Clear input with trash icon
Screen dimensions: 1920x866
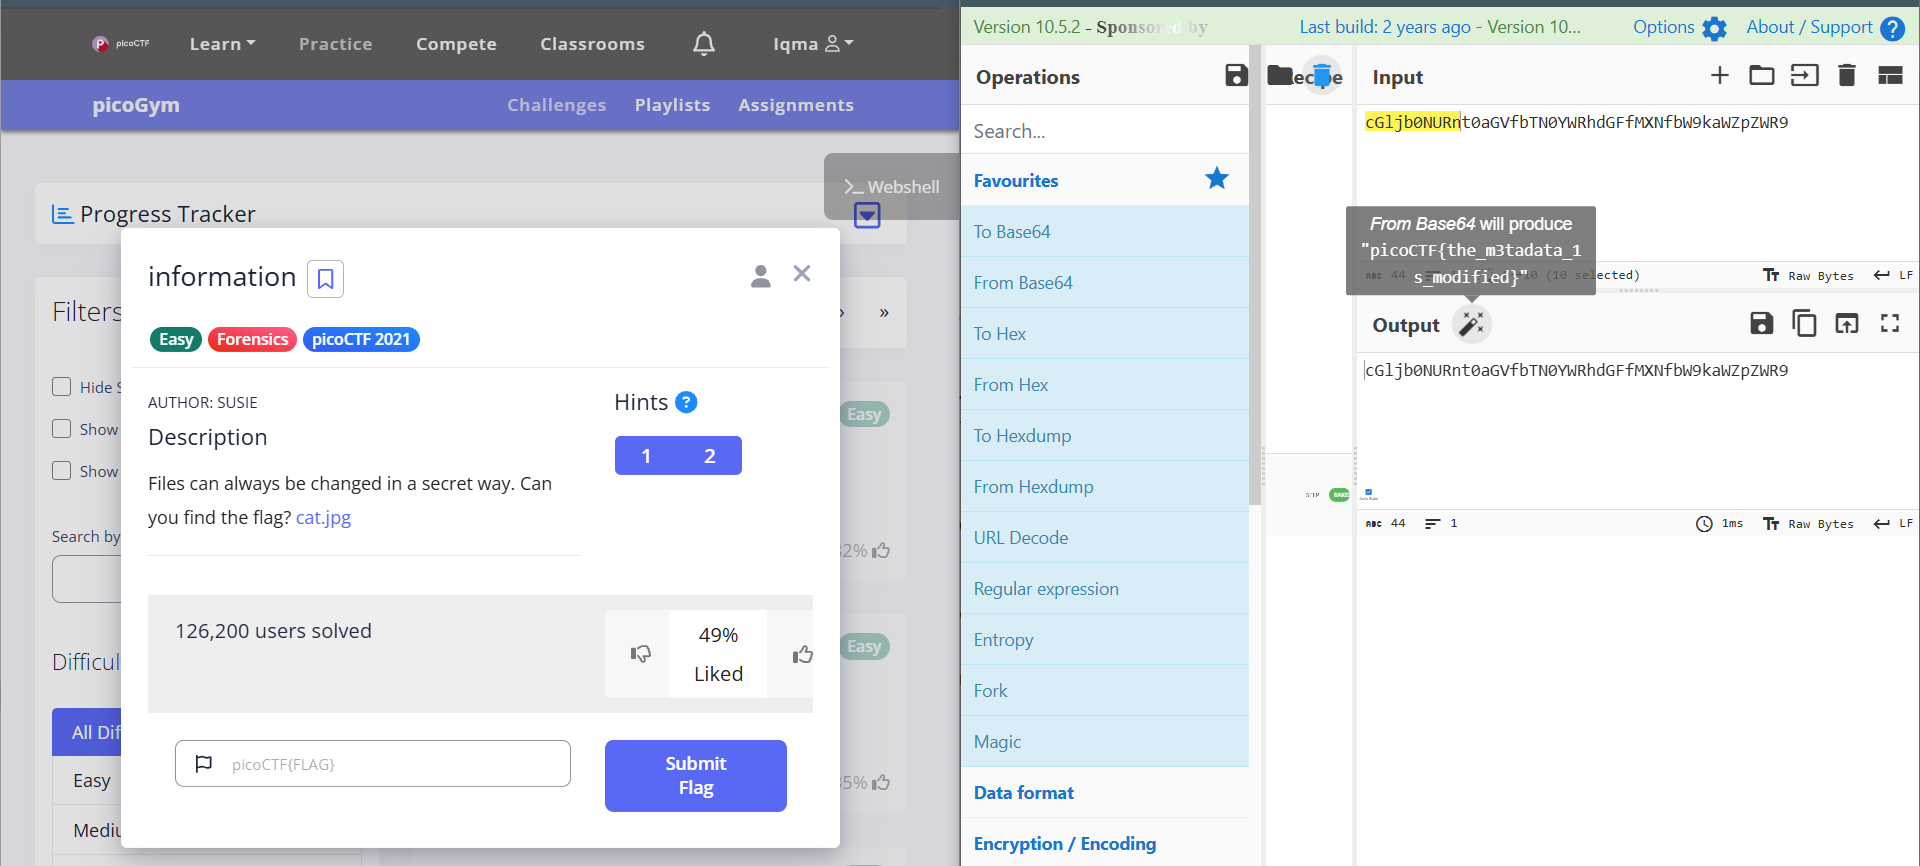[x=1846, y=75]
